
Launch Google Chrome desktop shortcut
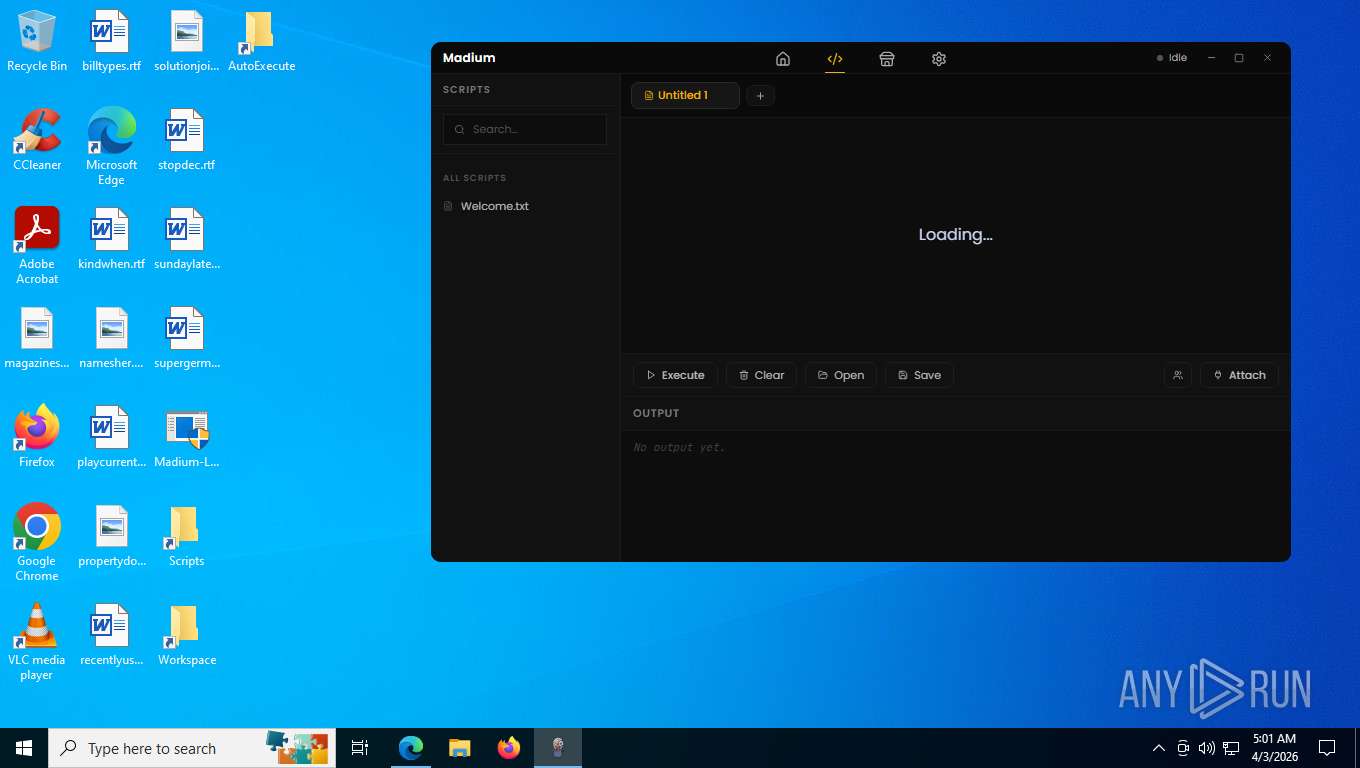coord(37,543)
